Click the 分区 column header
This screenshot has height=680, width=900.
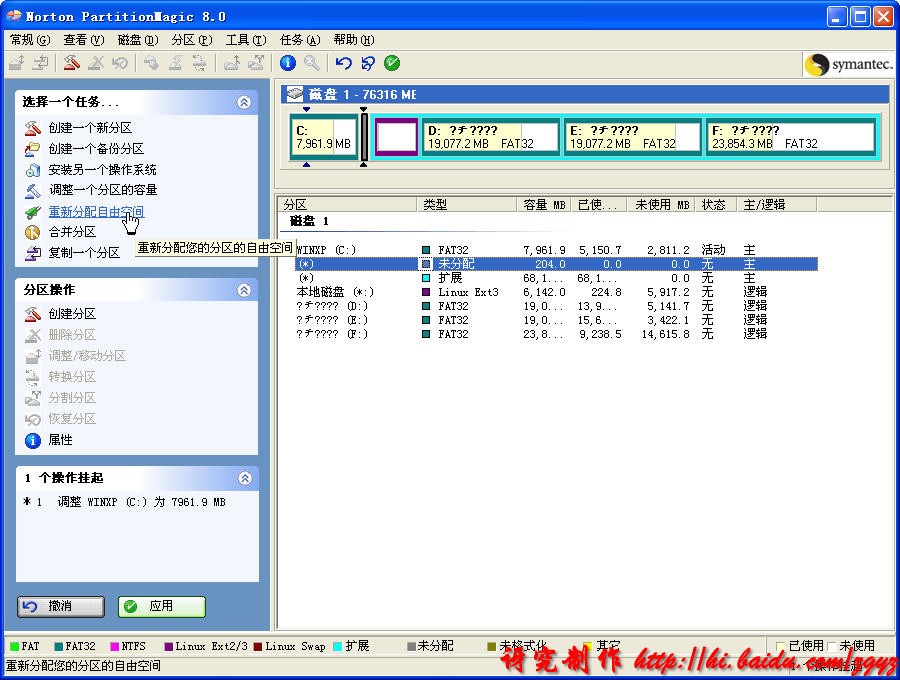pos(348,204)
